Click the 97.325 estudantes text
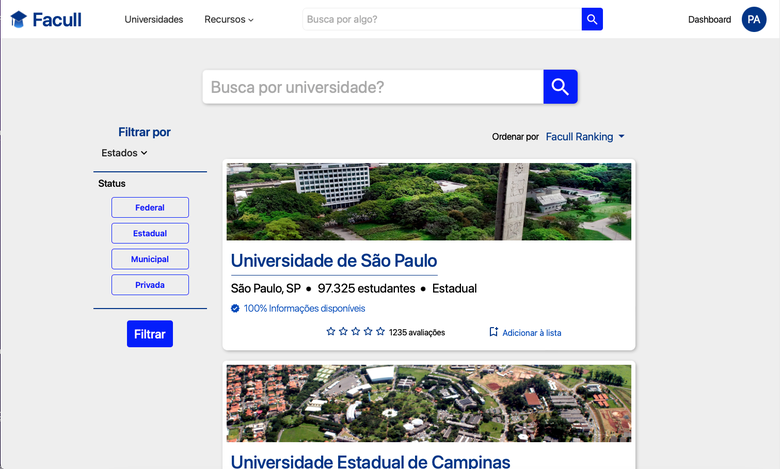Viewport: 780px width, 469px height. 367,288
